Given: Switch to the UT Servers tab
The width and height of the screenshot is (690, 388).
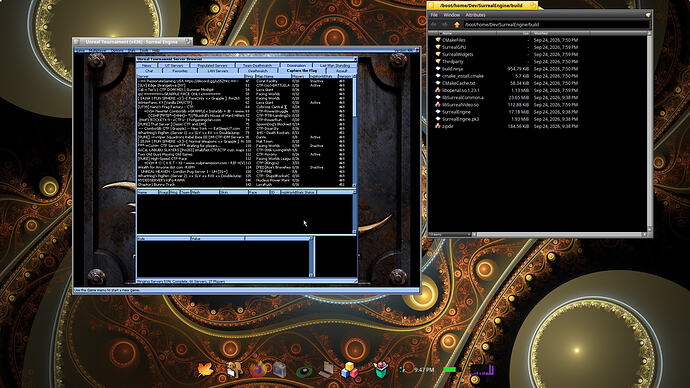Looking at the screenshot, I should tap(174, 66).
